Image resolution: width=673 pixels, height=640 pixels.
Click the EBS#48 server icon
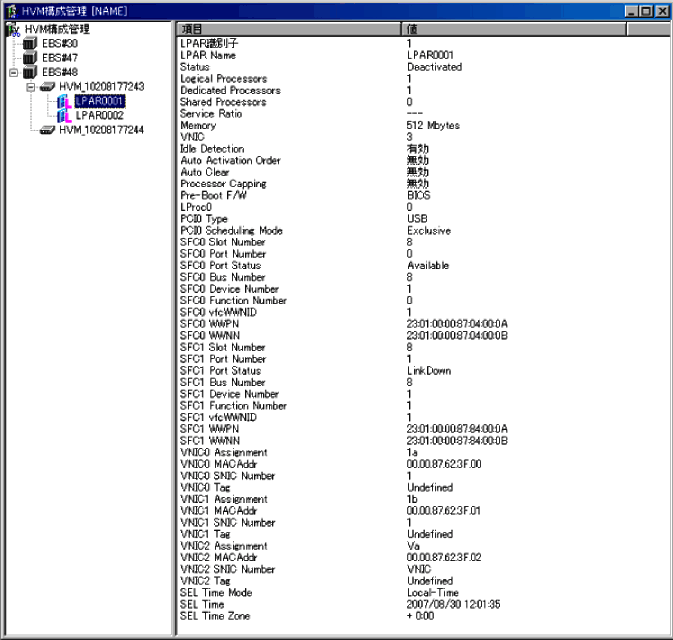[x=30, y=72]
